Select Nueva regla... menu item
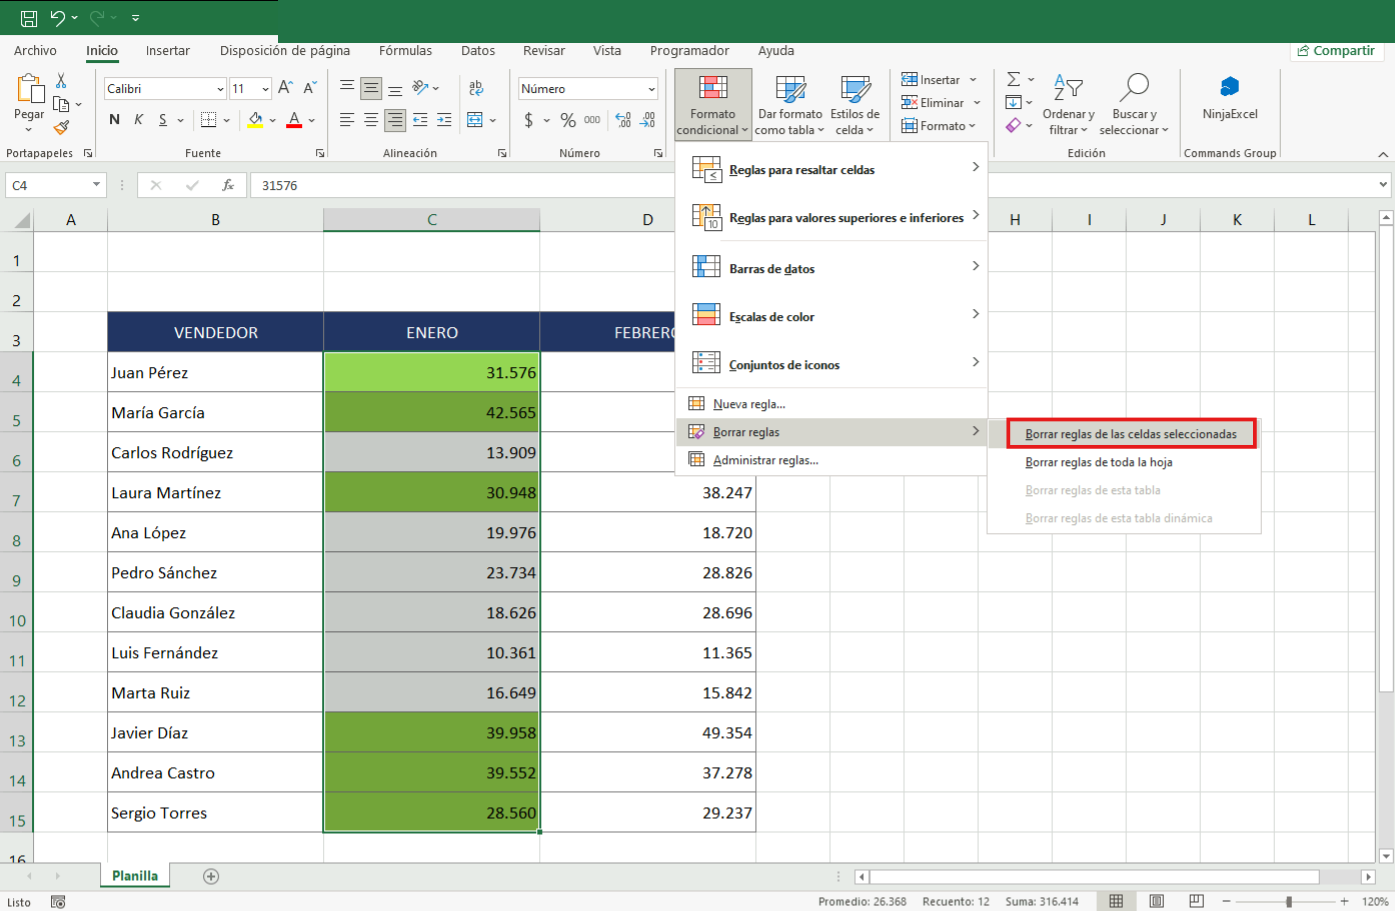This screenshot has height=911, width=1395. point(832,404)
